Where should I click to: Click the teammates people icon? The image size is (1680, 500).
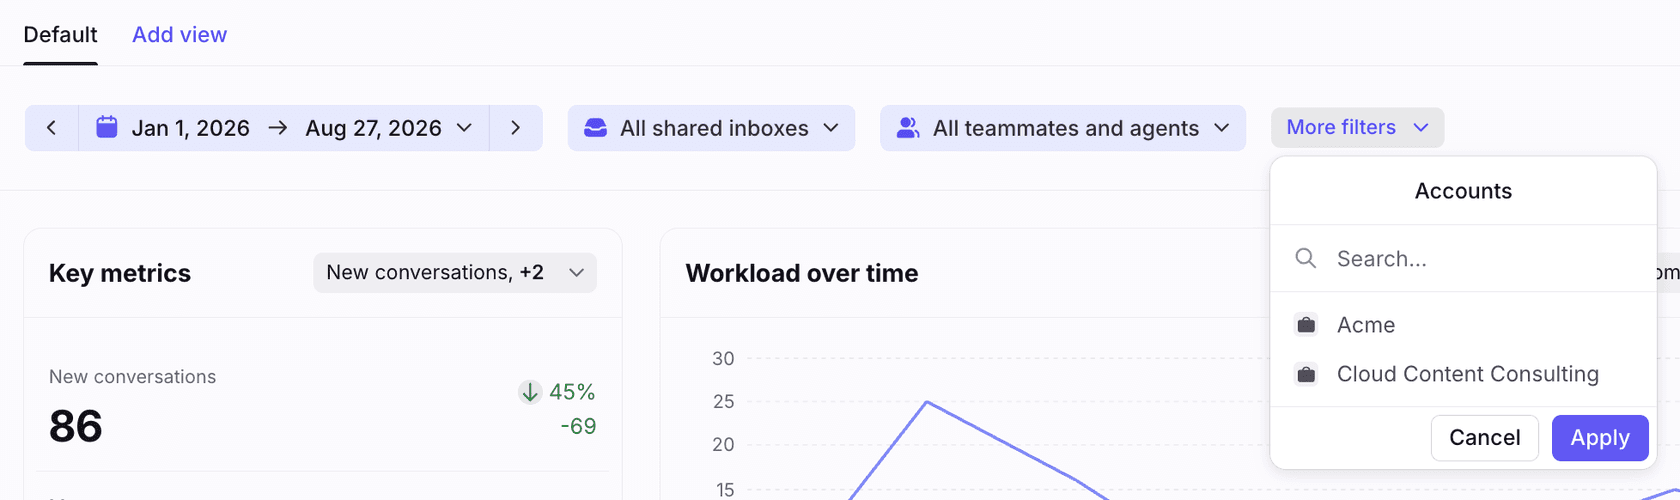click(x=908, y=128)
